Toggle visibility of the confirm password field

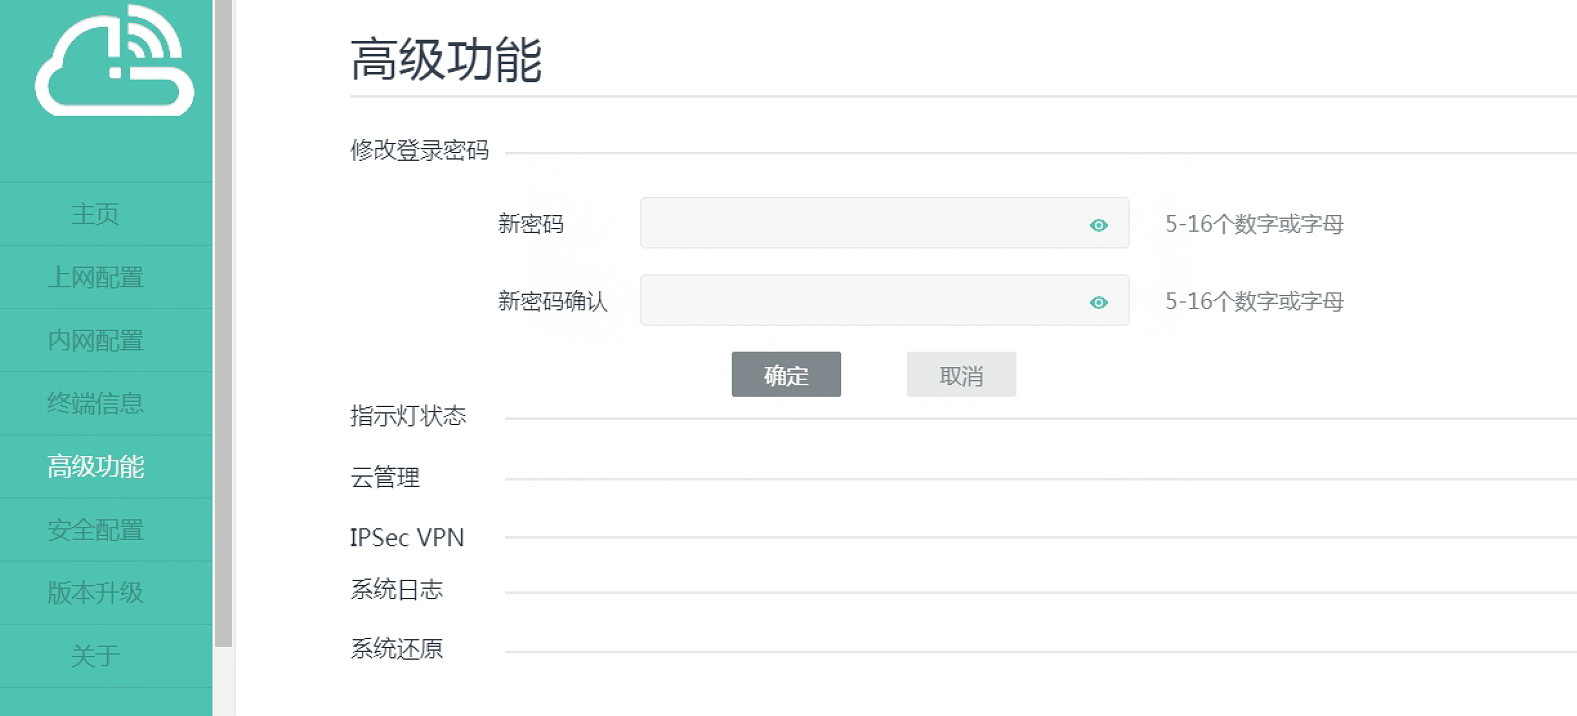[x=1098, y=302]
